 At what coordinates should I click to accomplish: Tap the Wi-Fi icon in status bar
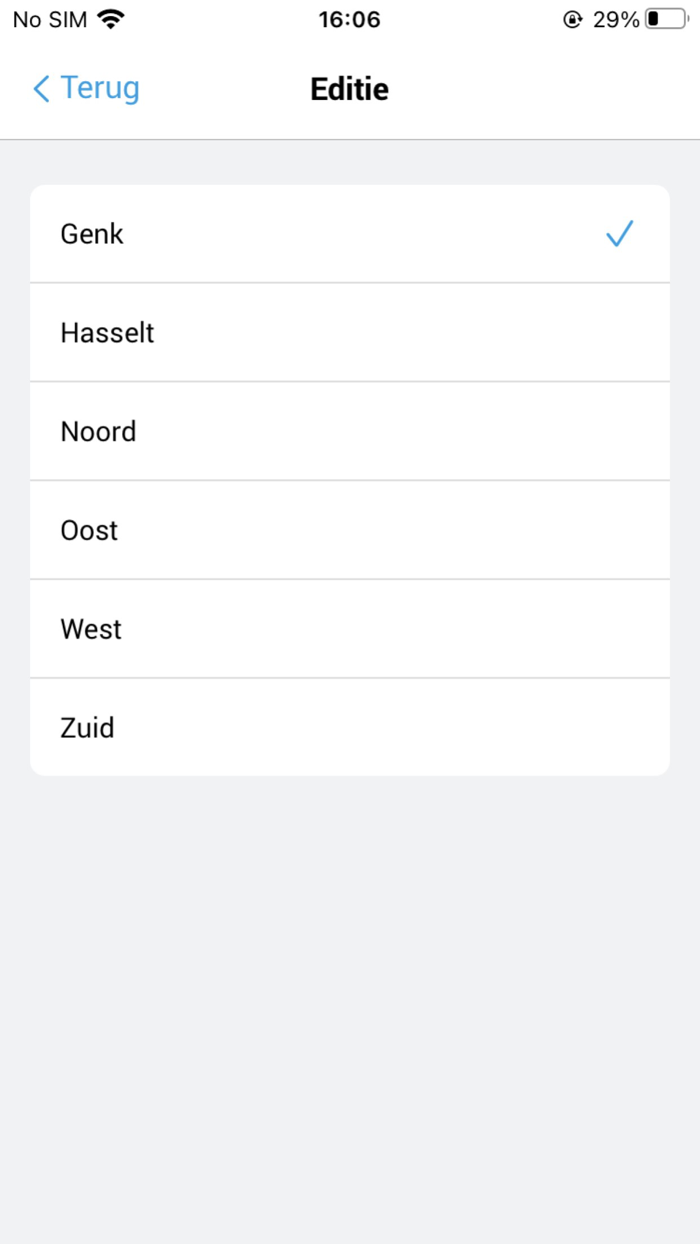point(109,17)
